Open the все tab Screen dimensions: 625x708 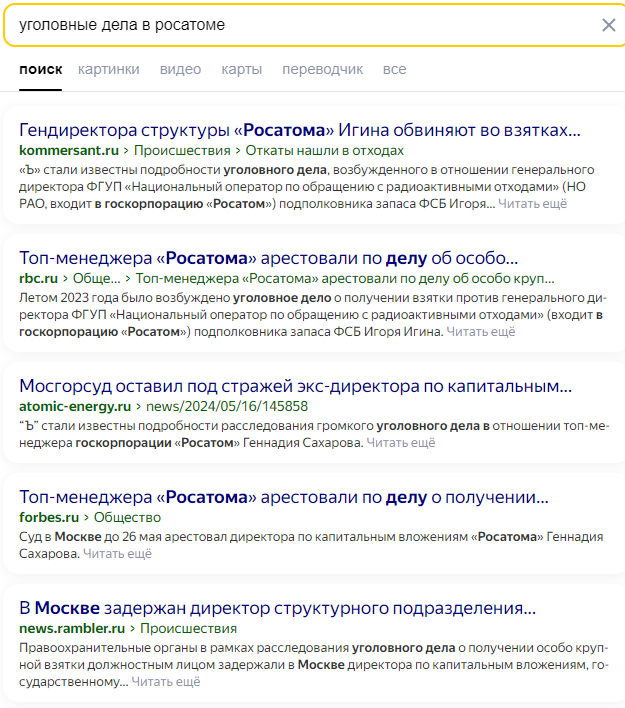[395, 69]
